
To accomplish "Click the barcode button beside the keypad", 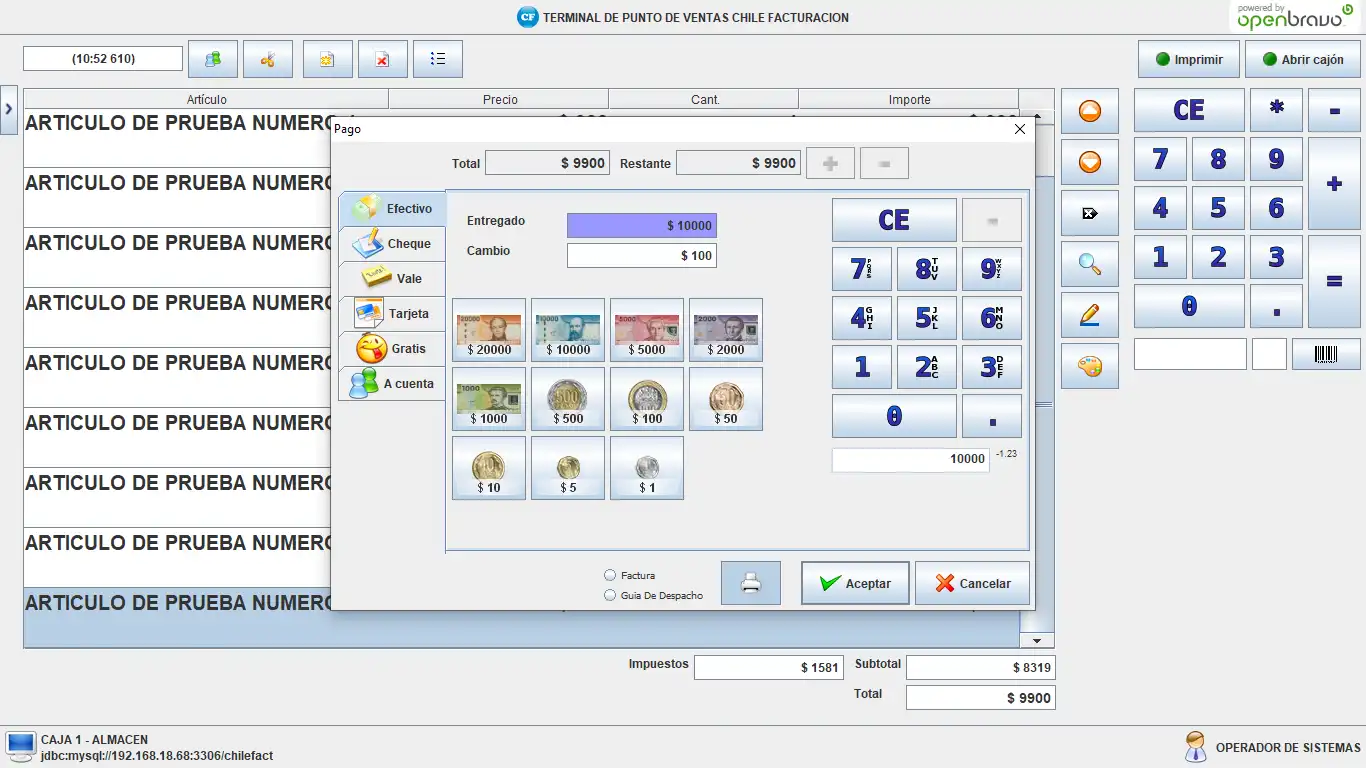I will click(x=1326, y=354).
